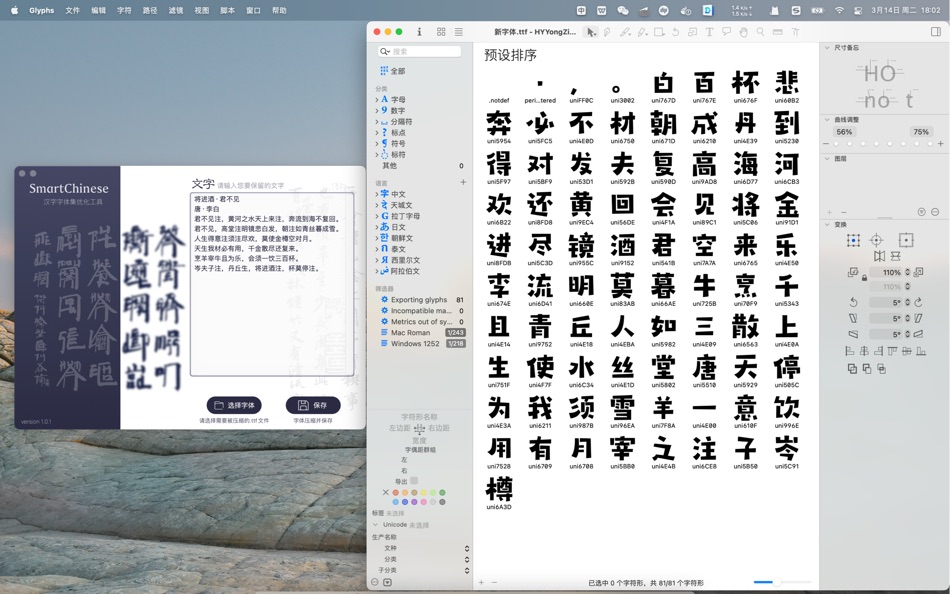Toggle the scale proportion lock icon
Screen dimensions: 950x594
[864, 278]
